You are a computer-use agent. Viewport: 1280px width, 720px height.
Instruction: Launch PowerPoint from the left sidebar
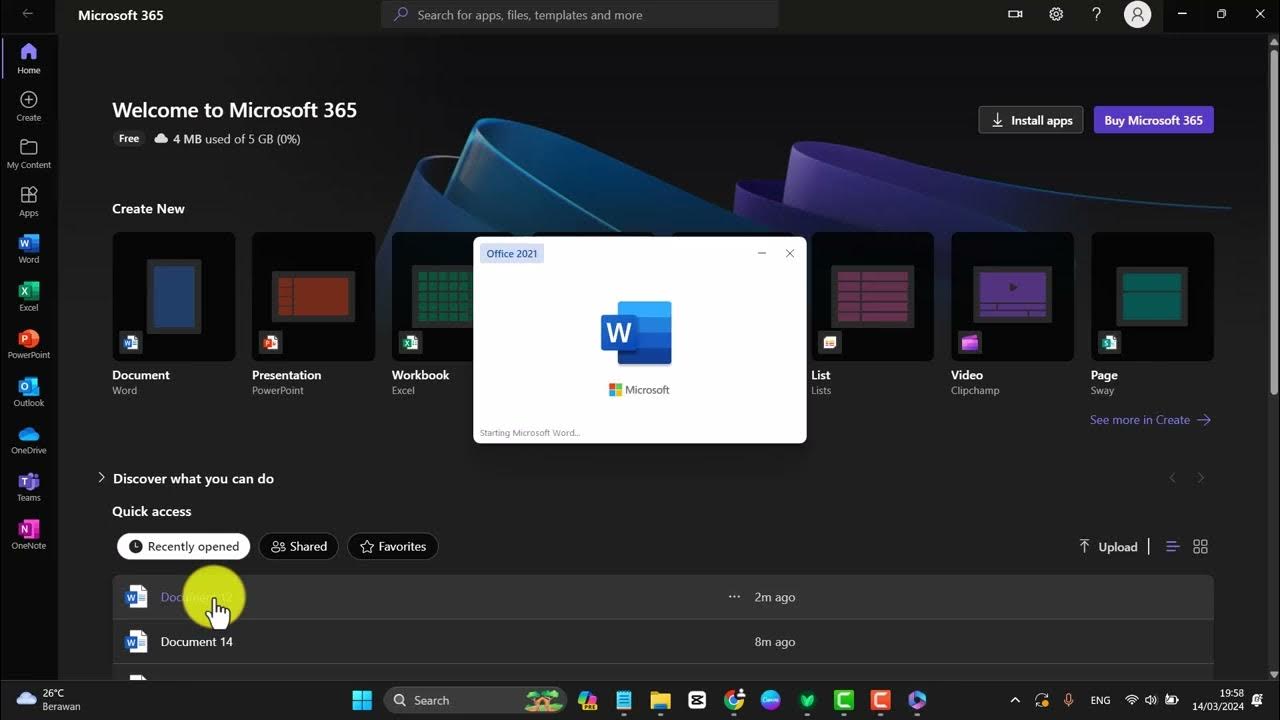point(29,344)
